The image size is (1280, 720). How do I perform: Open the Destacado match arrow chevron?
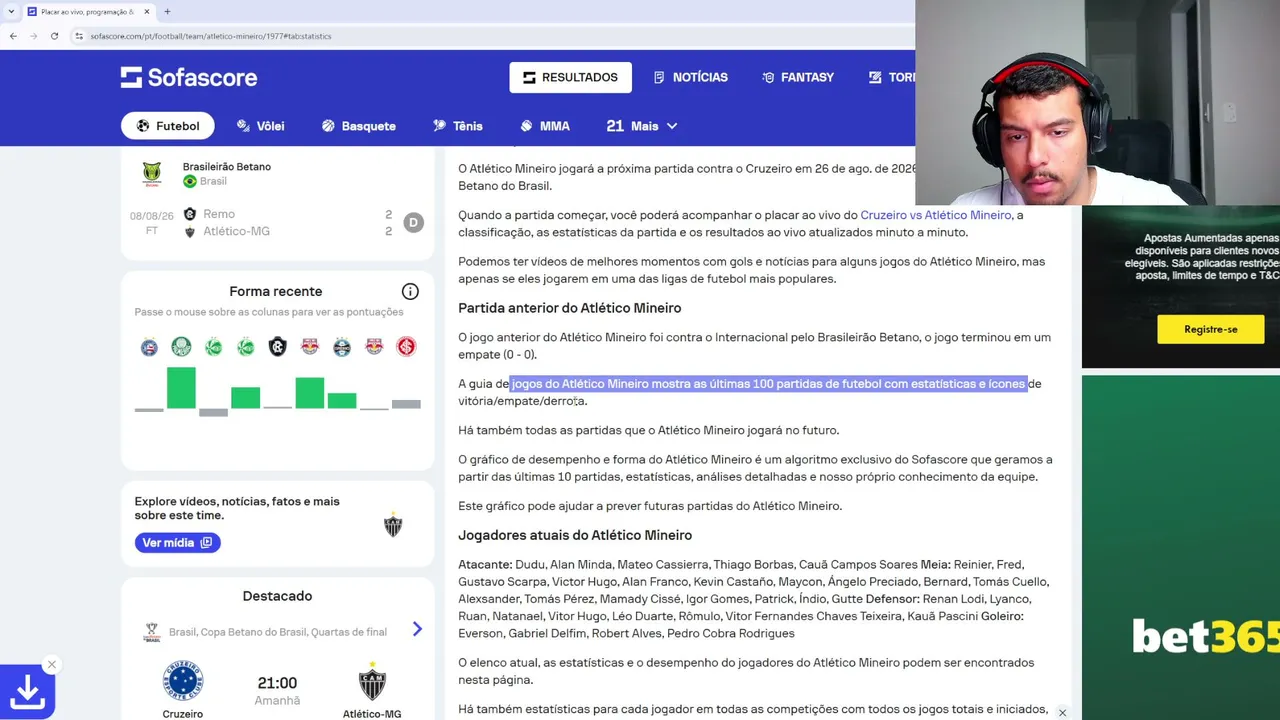point(417,629)
